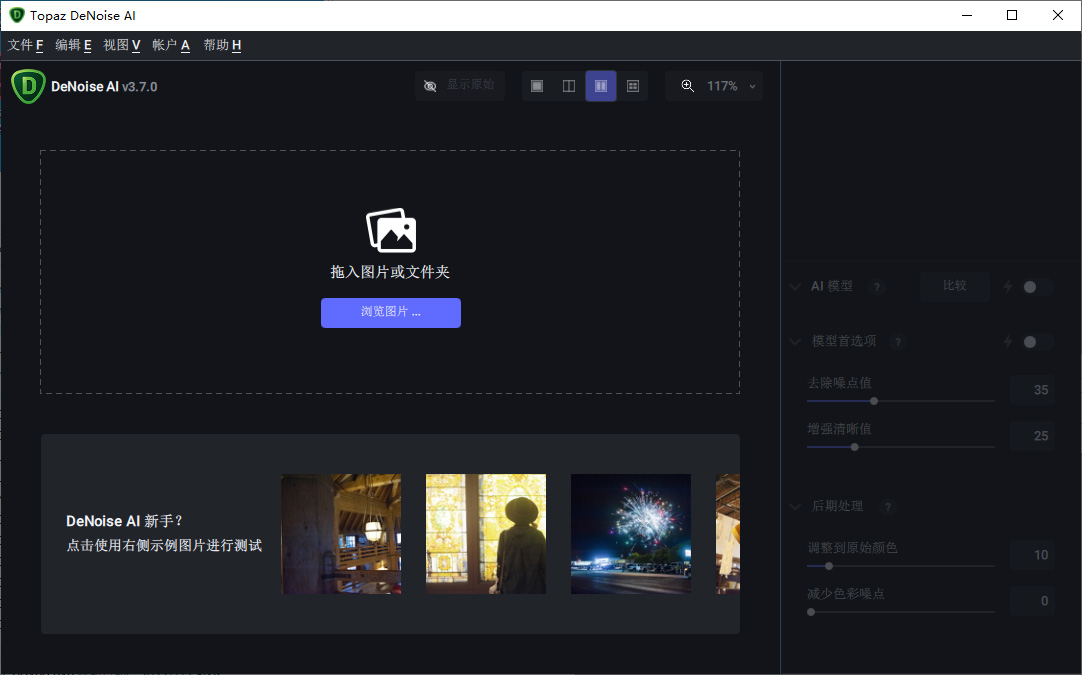The image size is (1082, 675).
Task: Click the zoom magnifier icon
Action: point(687,86)
